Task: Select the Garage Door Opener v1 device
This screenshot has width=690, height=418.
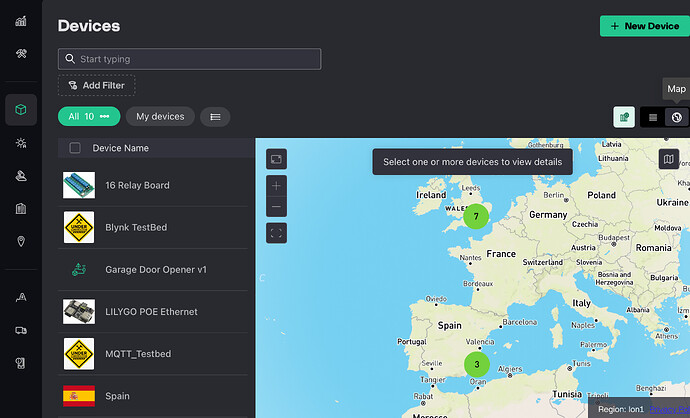Action: (x=153, y=270)
